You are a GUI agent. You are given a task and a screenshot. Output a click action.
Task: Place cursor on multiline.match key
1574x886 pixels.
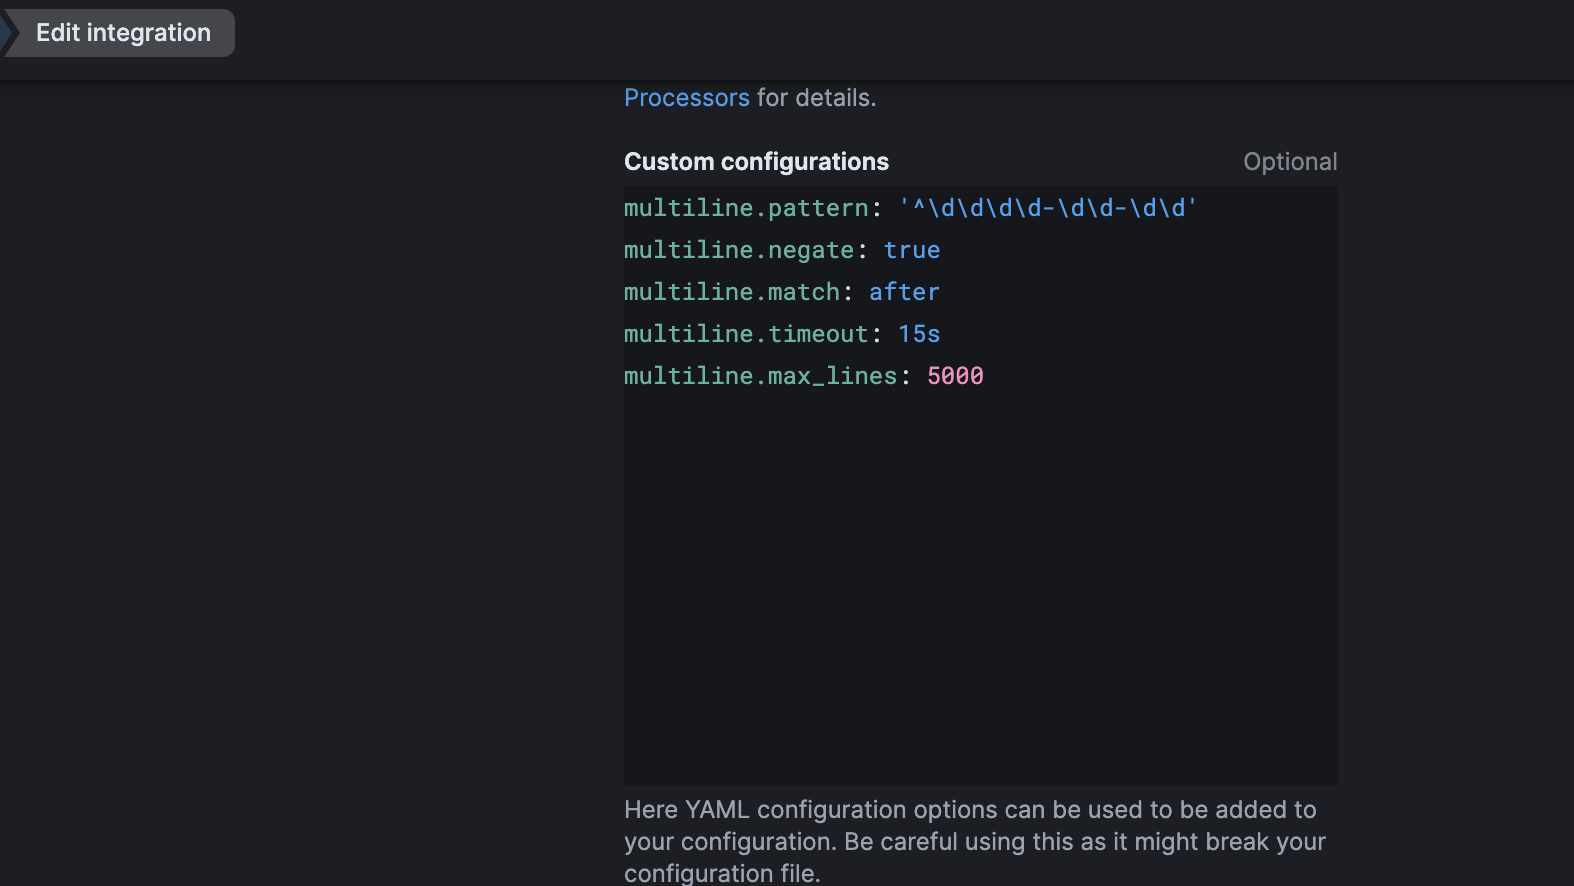point(732,292)
